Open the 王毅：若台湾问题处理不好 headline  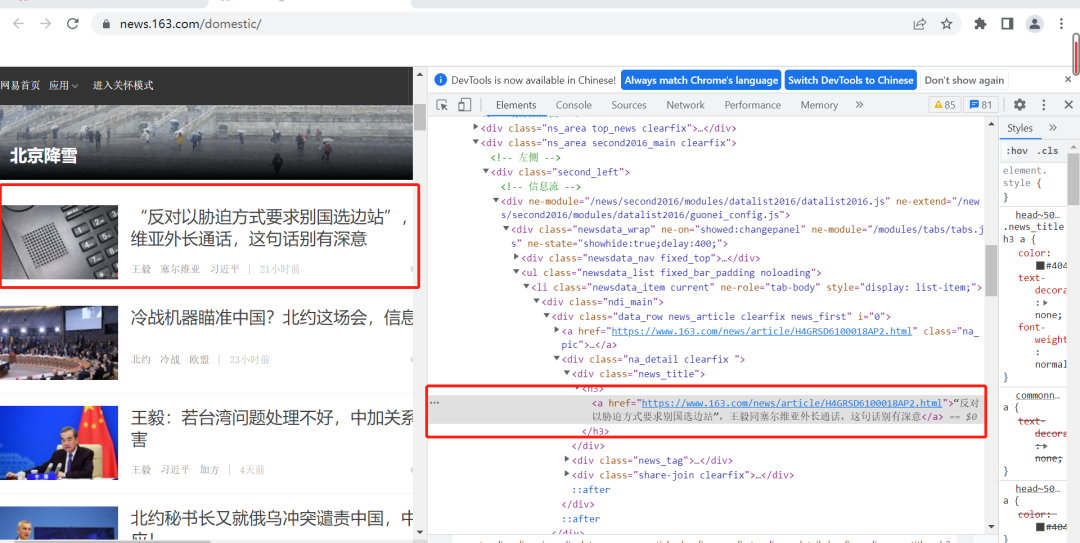tap(272, 428)
